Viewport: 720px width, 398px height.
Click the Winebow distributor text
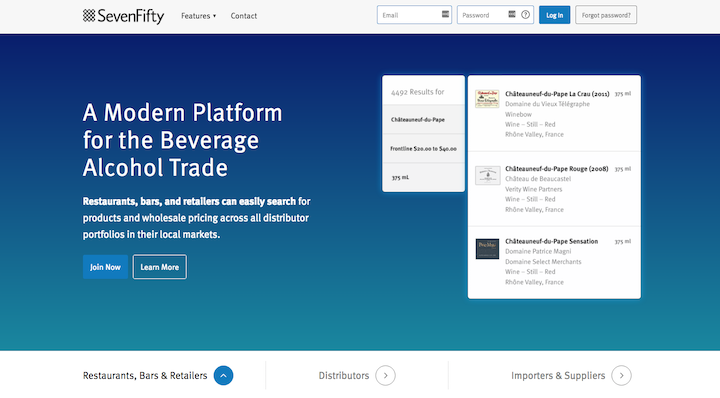point(518,114)
